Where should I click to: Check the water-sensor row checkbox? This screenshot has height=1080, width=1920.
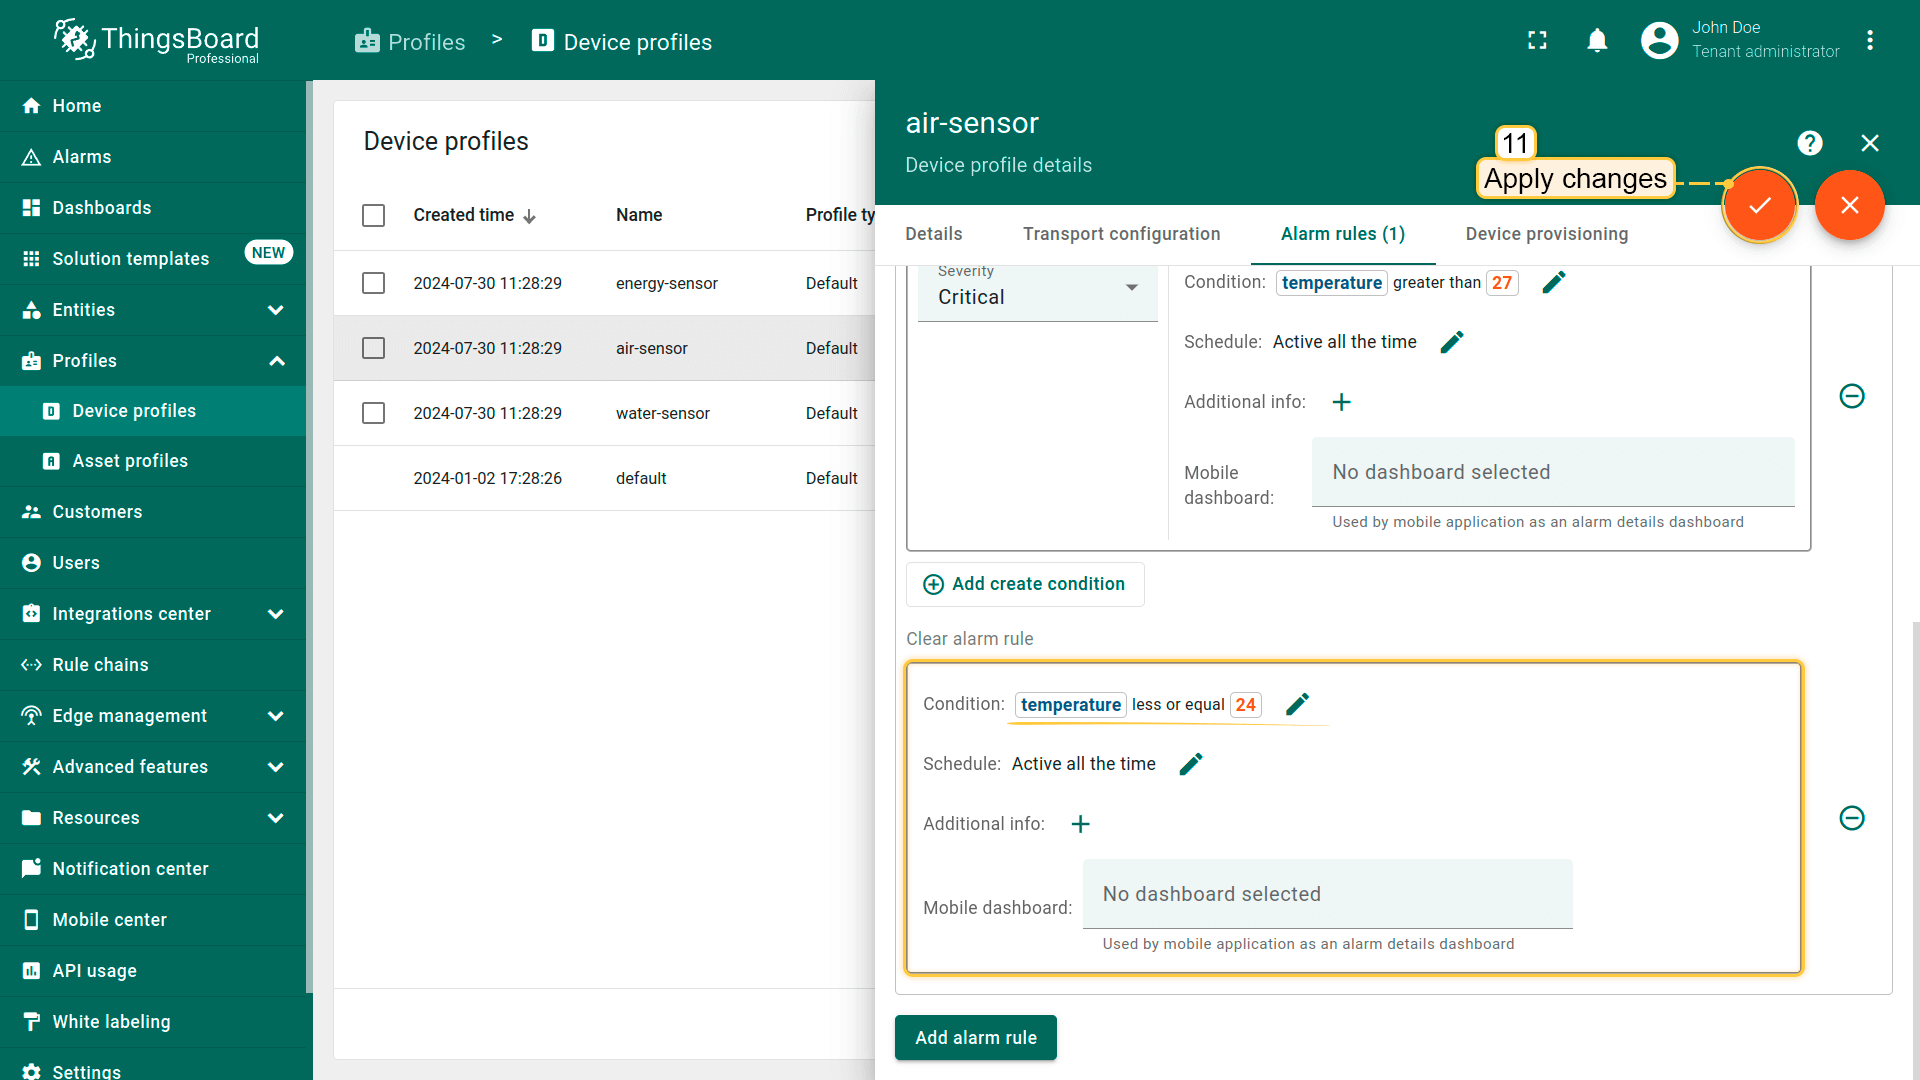pos(373,413)
